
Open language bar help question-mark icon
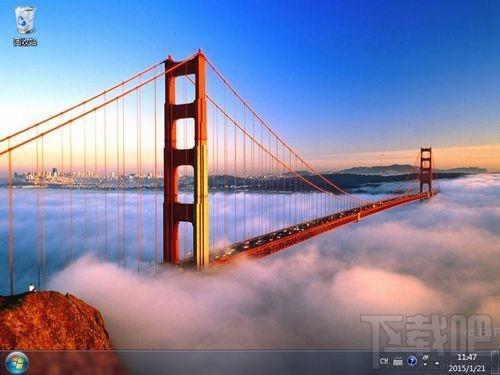(x=412, y=361)
